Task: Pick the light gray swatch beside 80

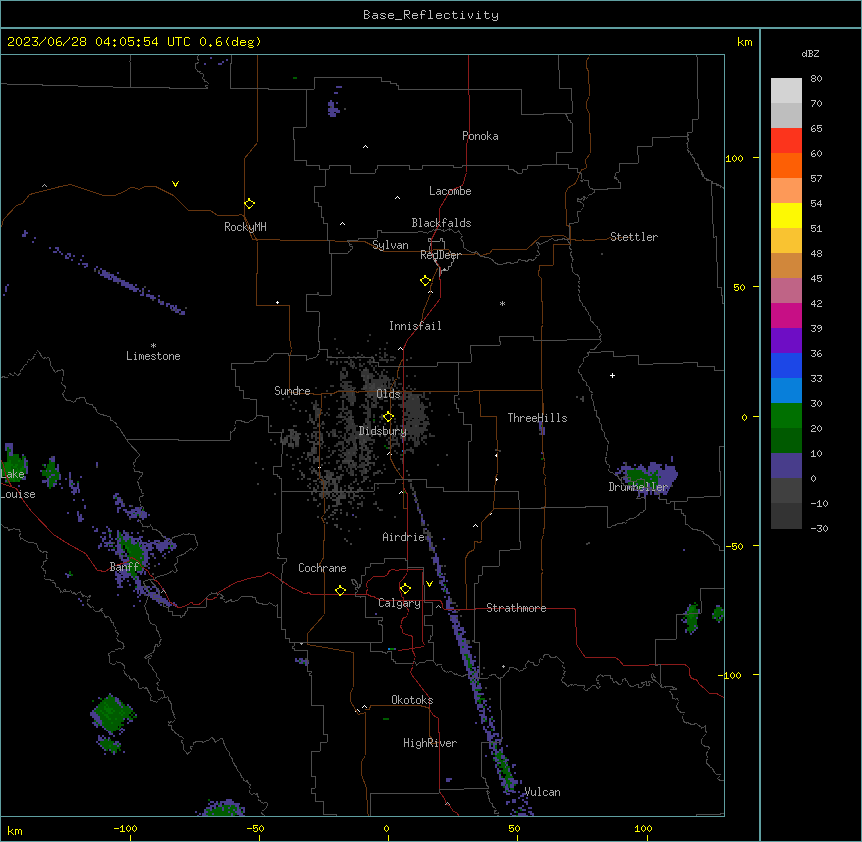Action: coord(786,91)
